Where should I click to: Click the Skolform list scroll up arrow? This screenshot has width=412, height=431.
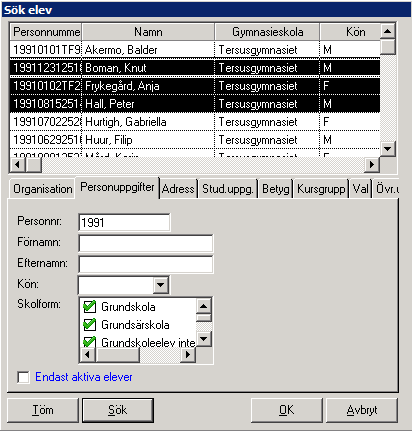[204, 306]
